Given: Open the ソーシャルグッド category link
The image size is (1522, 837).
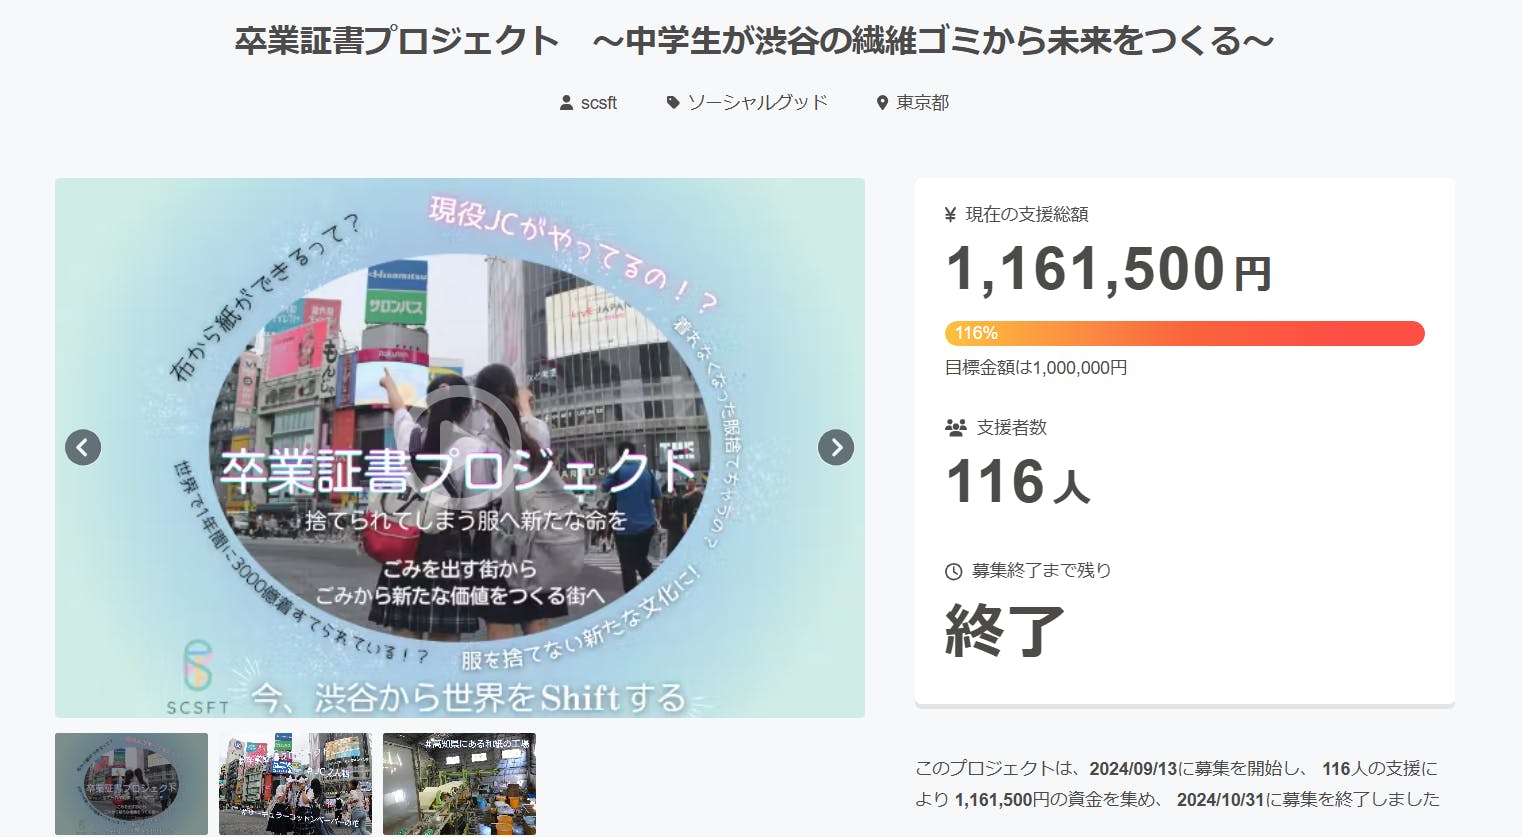Looking at the screenshot, I should tap(757, 103).
